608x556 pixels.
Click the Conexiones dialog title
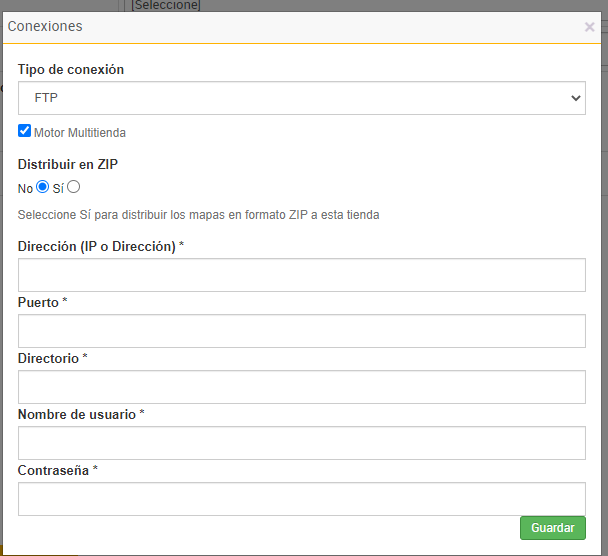(45, 27)
